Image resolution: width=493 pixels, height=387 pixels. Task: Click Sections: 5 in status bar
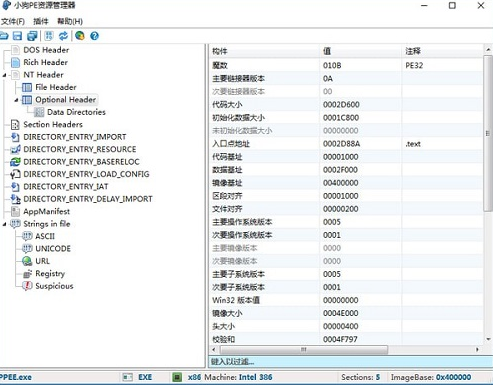pyautogui.click(x=360, y=377)
